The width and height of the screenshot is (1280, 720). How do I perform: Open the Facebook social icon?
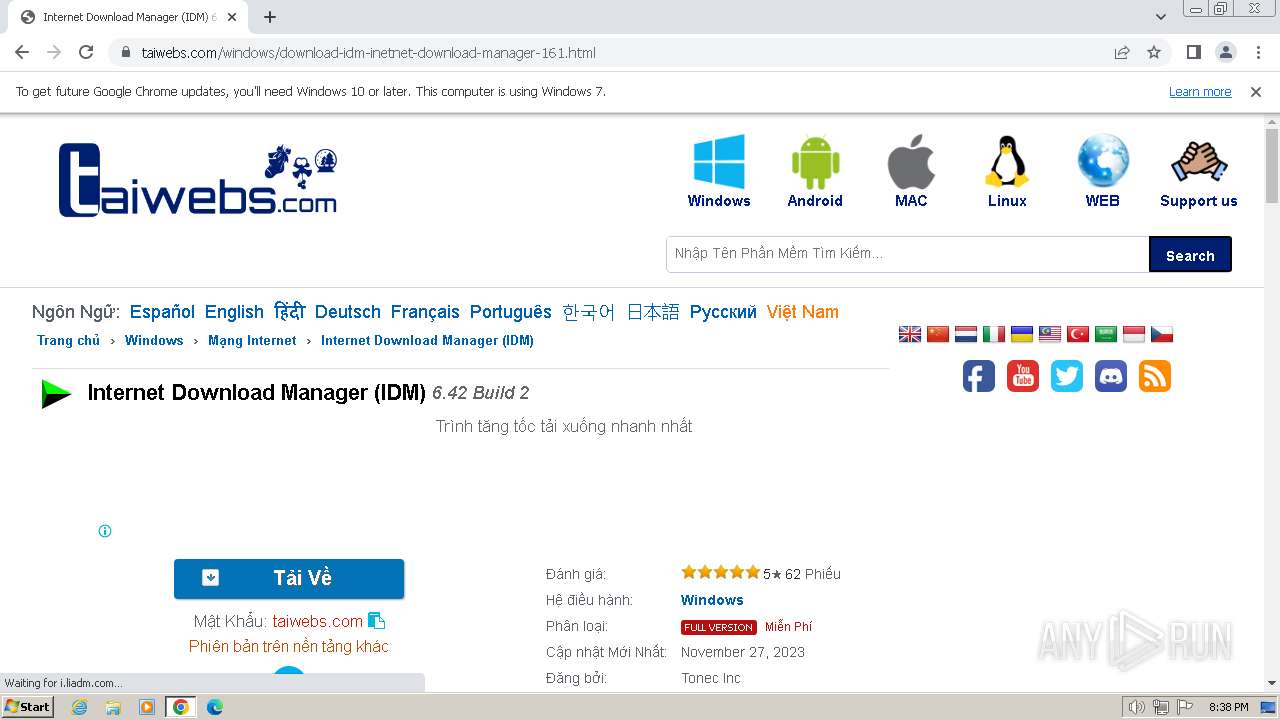click(x=979, y=376)
